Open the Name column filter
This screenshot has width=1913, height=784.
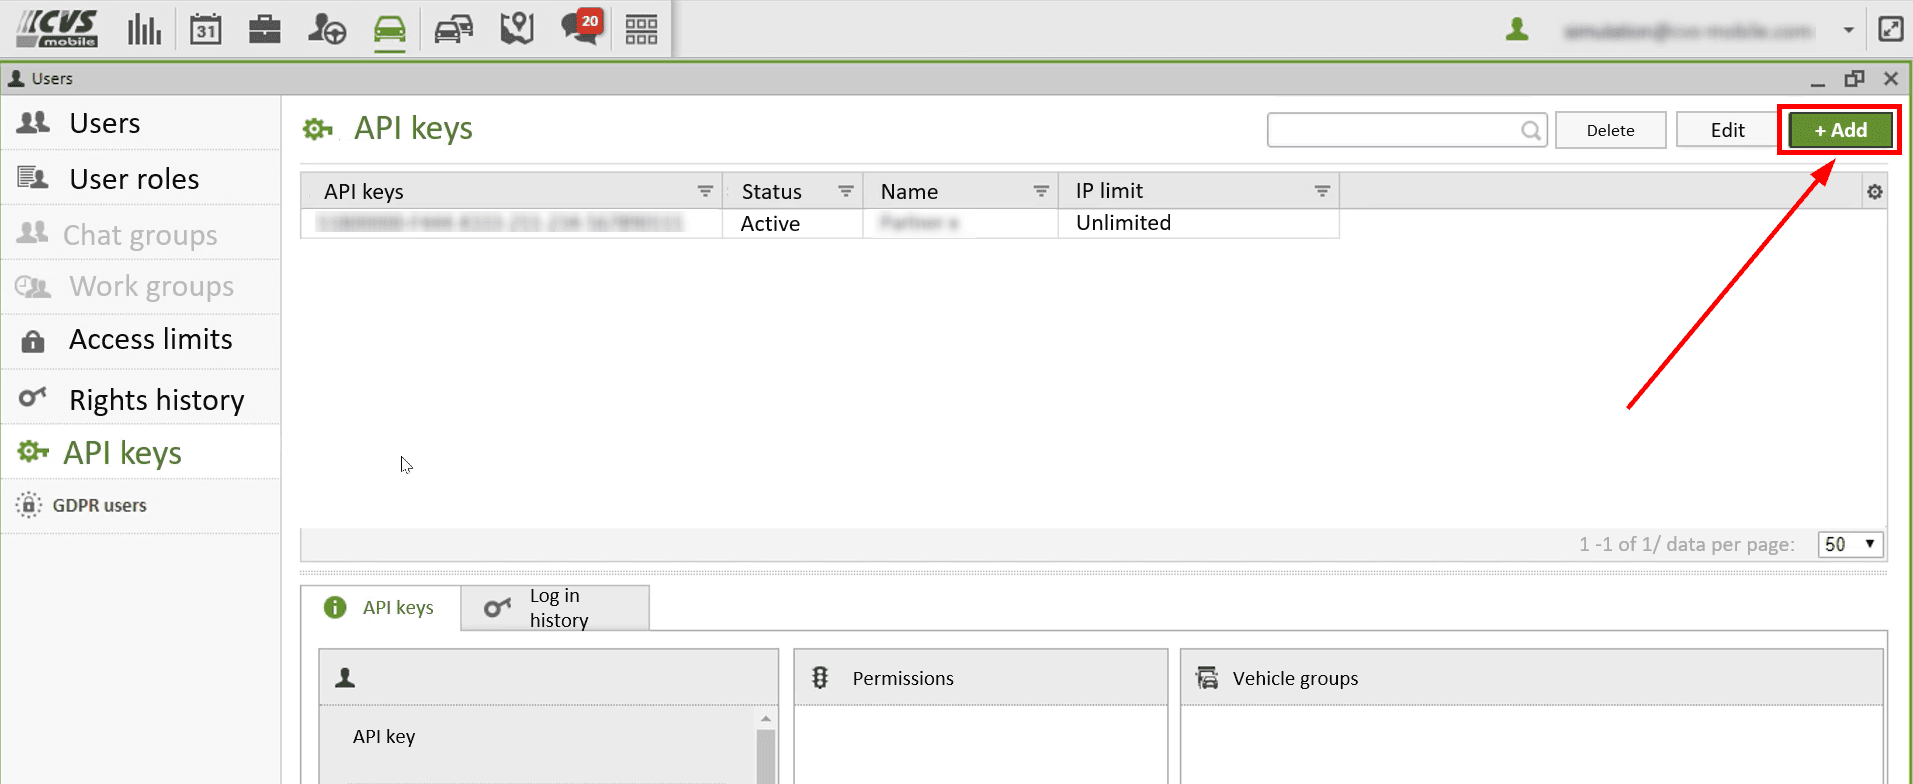(1041, 191)
